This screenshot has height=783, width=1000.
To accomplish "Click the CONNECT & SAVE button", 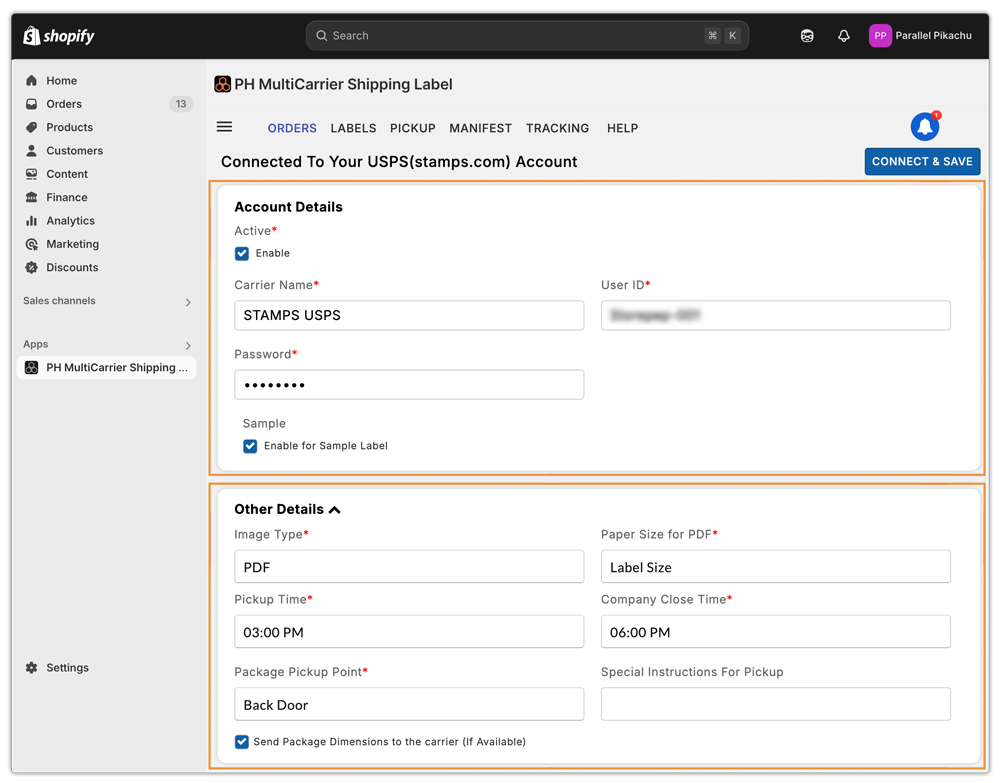I will pos(922,161).
